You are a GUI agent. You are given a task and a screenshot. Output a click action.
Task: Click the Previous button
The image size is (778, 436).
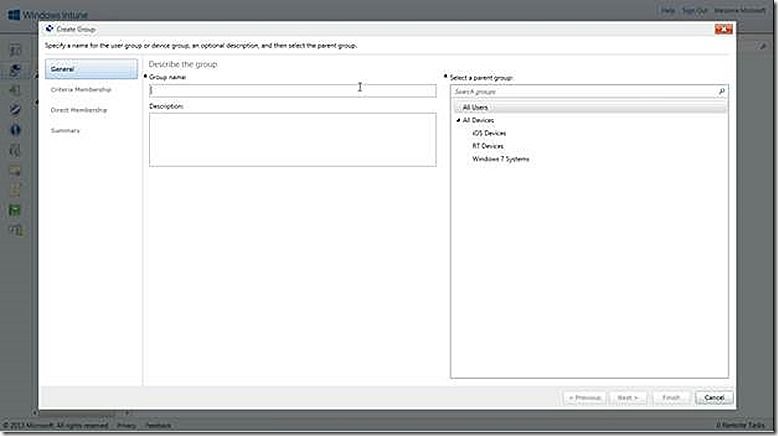pos(584,397)
